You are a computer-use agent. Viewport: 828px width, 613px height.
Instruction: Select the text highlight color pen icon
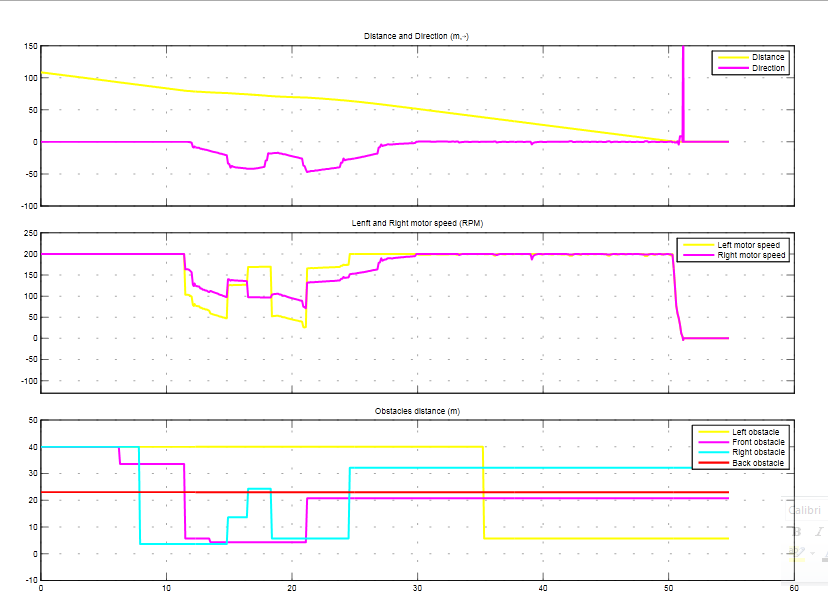tap(796, 553)
